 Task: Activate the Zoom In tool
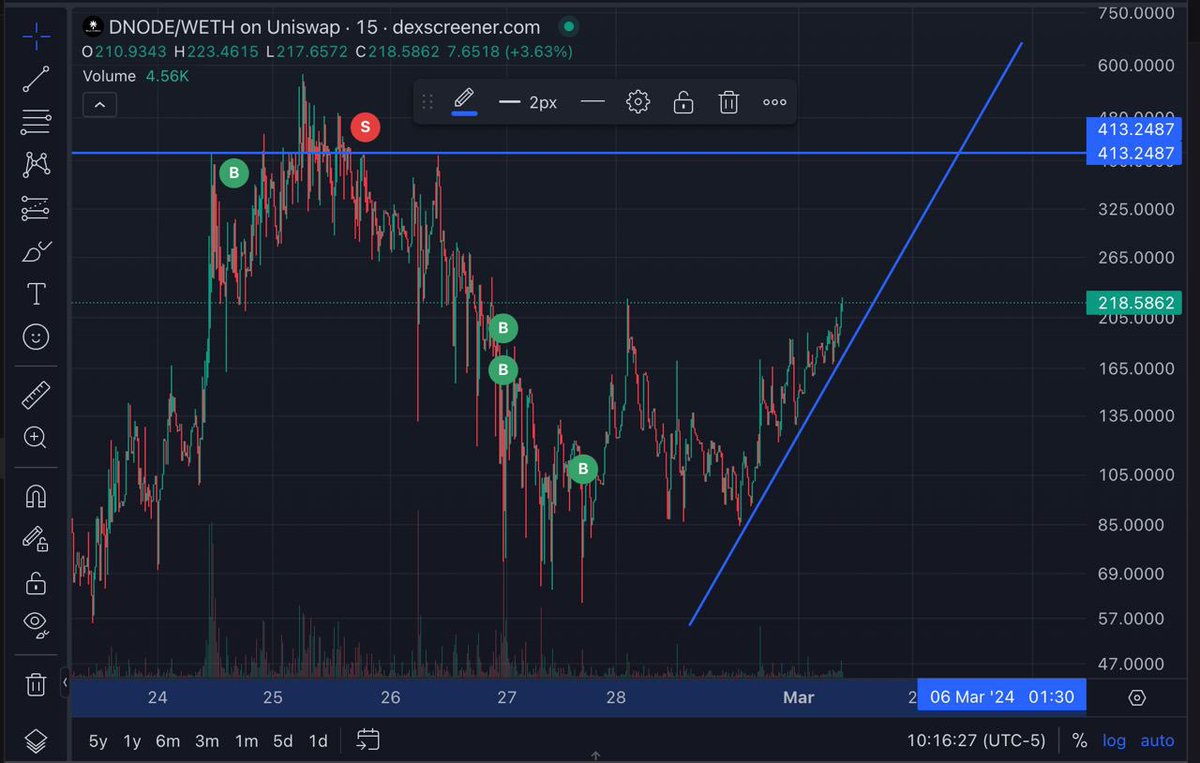[x=35, y=438]
